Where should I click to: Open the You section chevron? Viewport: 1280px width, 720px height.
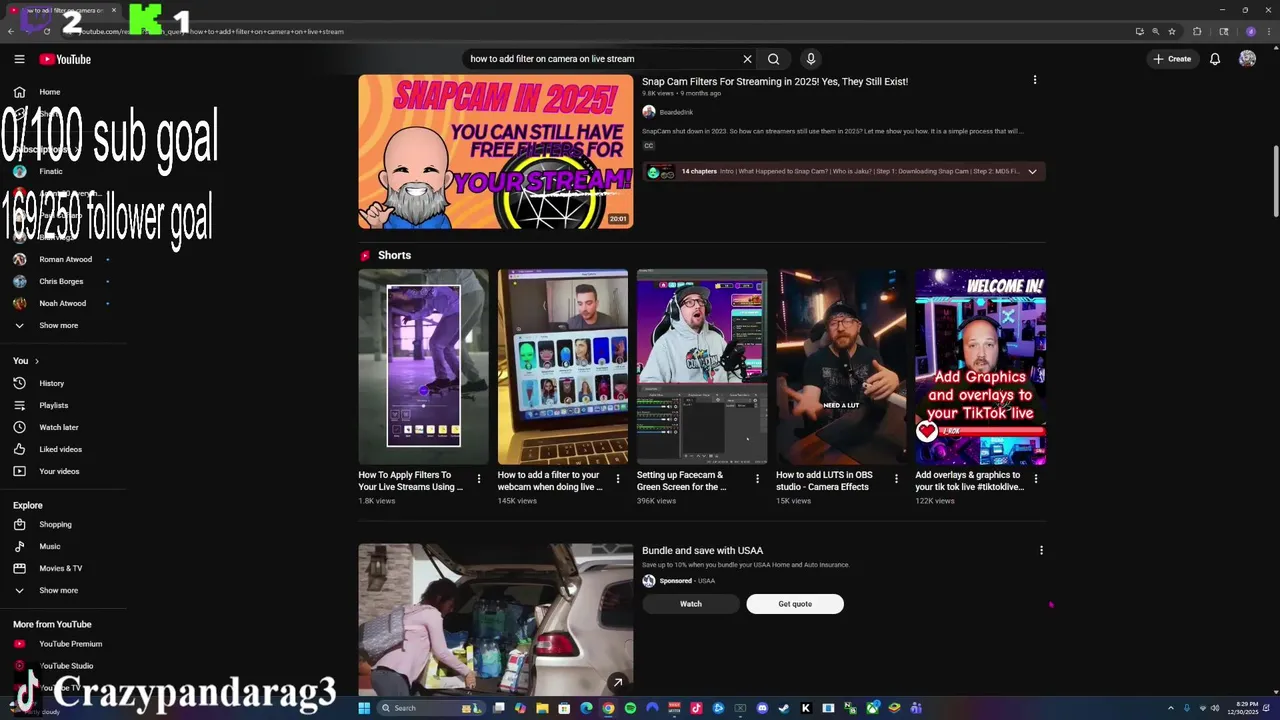tap(37, 361)
